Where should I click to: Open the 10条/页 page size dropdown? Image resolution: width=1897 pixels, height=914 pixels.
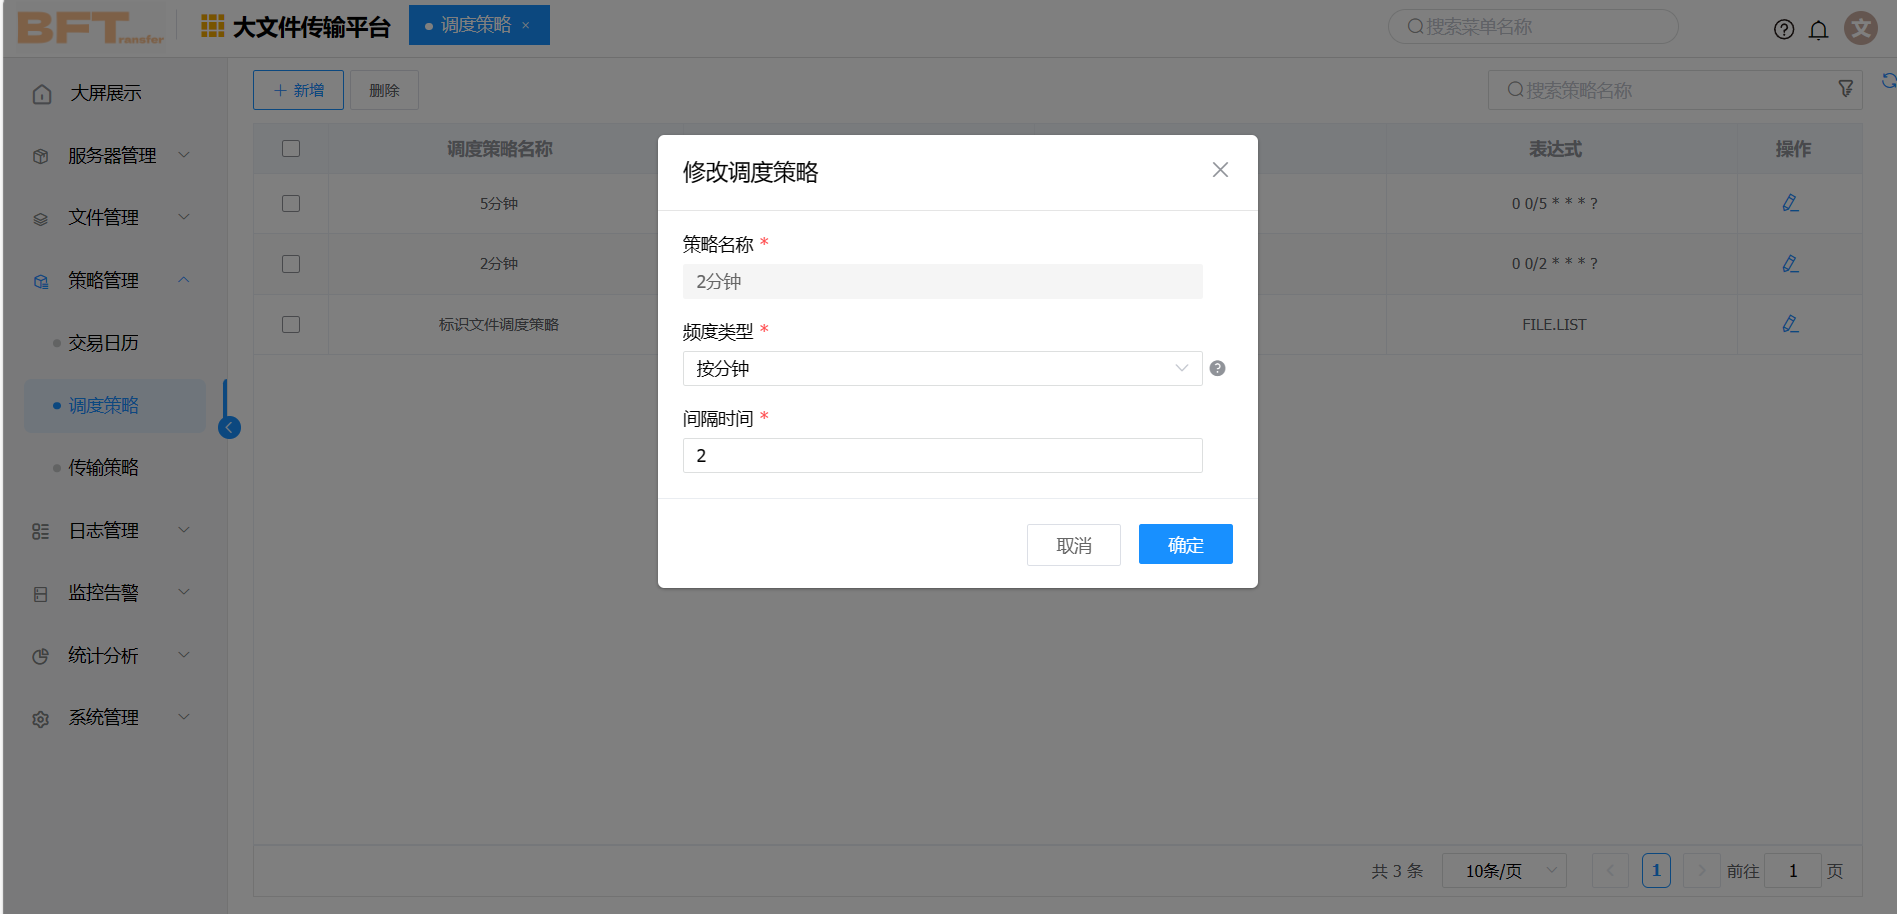point(1503,870)
